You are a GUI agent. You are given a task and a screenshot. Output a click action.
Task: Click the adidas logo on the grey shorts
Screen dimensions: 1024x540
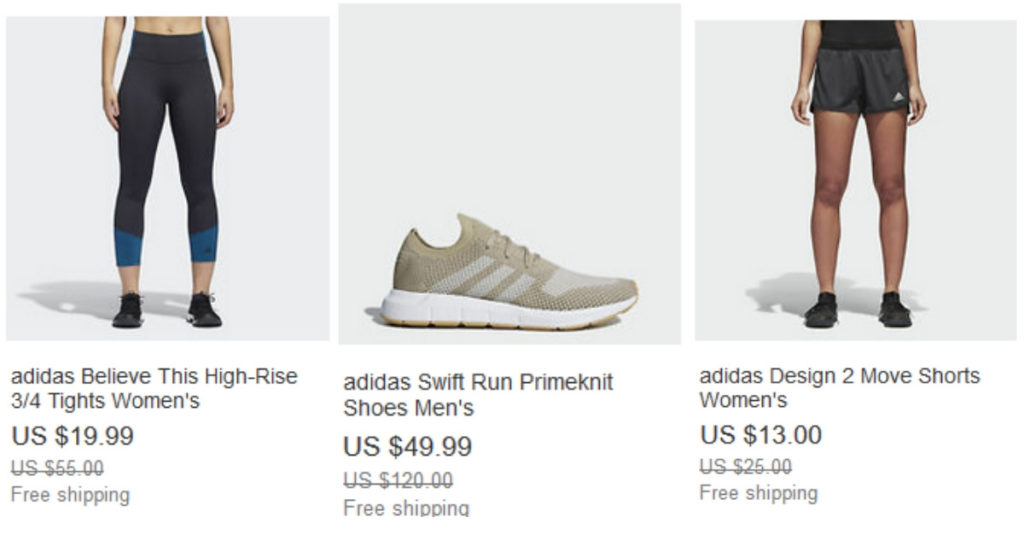[898, 97]
